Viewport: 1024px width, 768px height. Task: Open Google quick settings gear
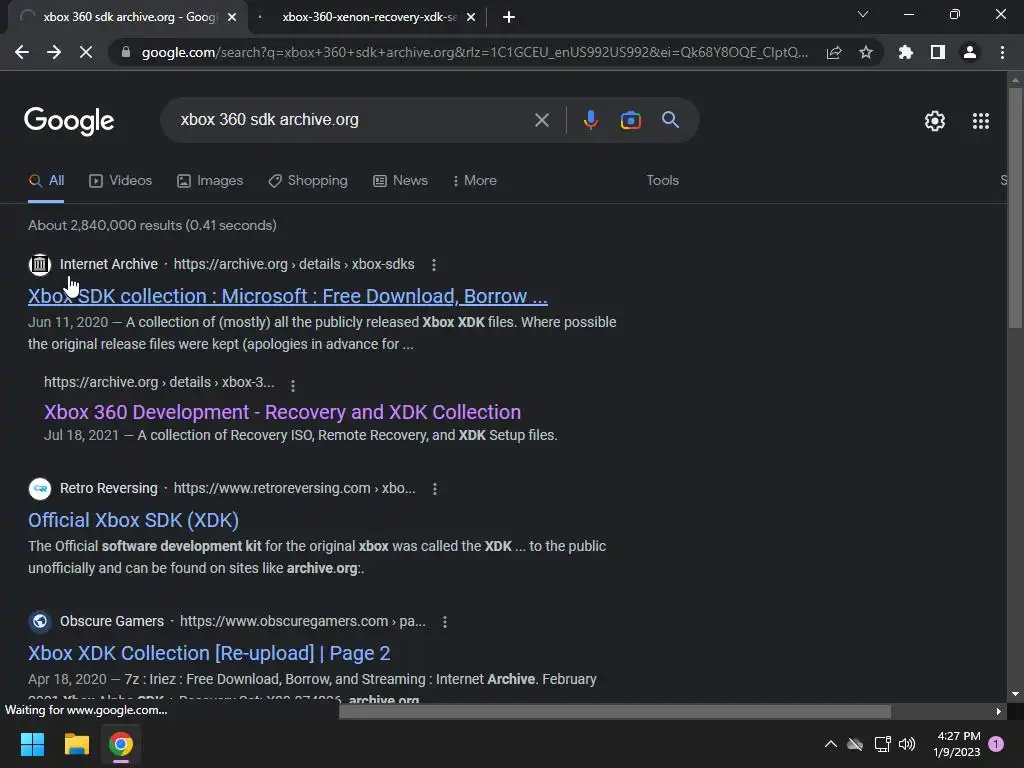[935, 121]
